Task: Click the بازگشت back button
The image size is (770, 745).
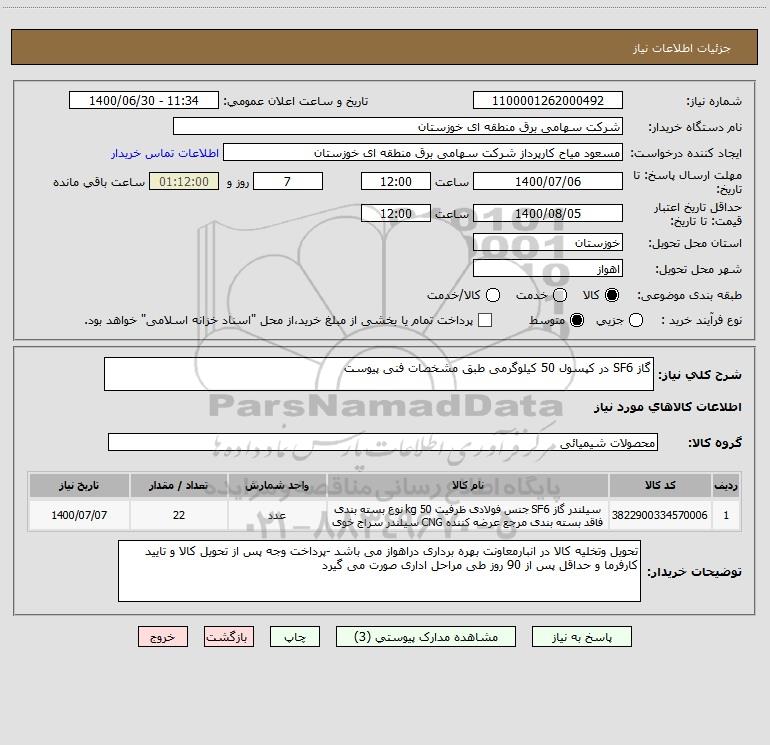Action: pyautogui.click(x=229, y=636)
